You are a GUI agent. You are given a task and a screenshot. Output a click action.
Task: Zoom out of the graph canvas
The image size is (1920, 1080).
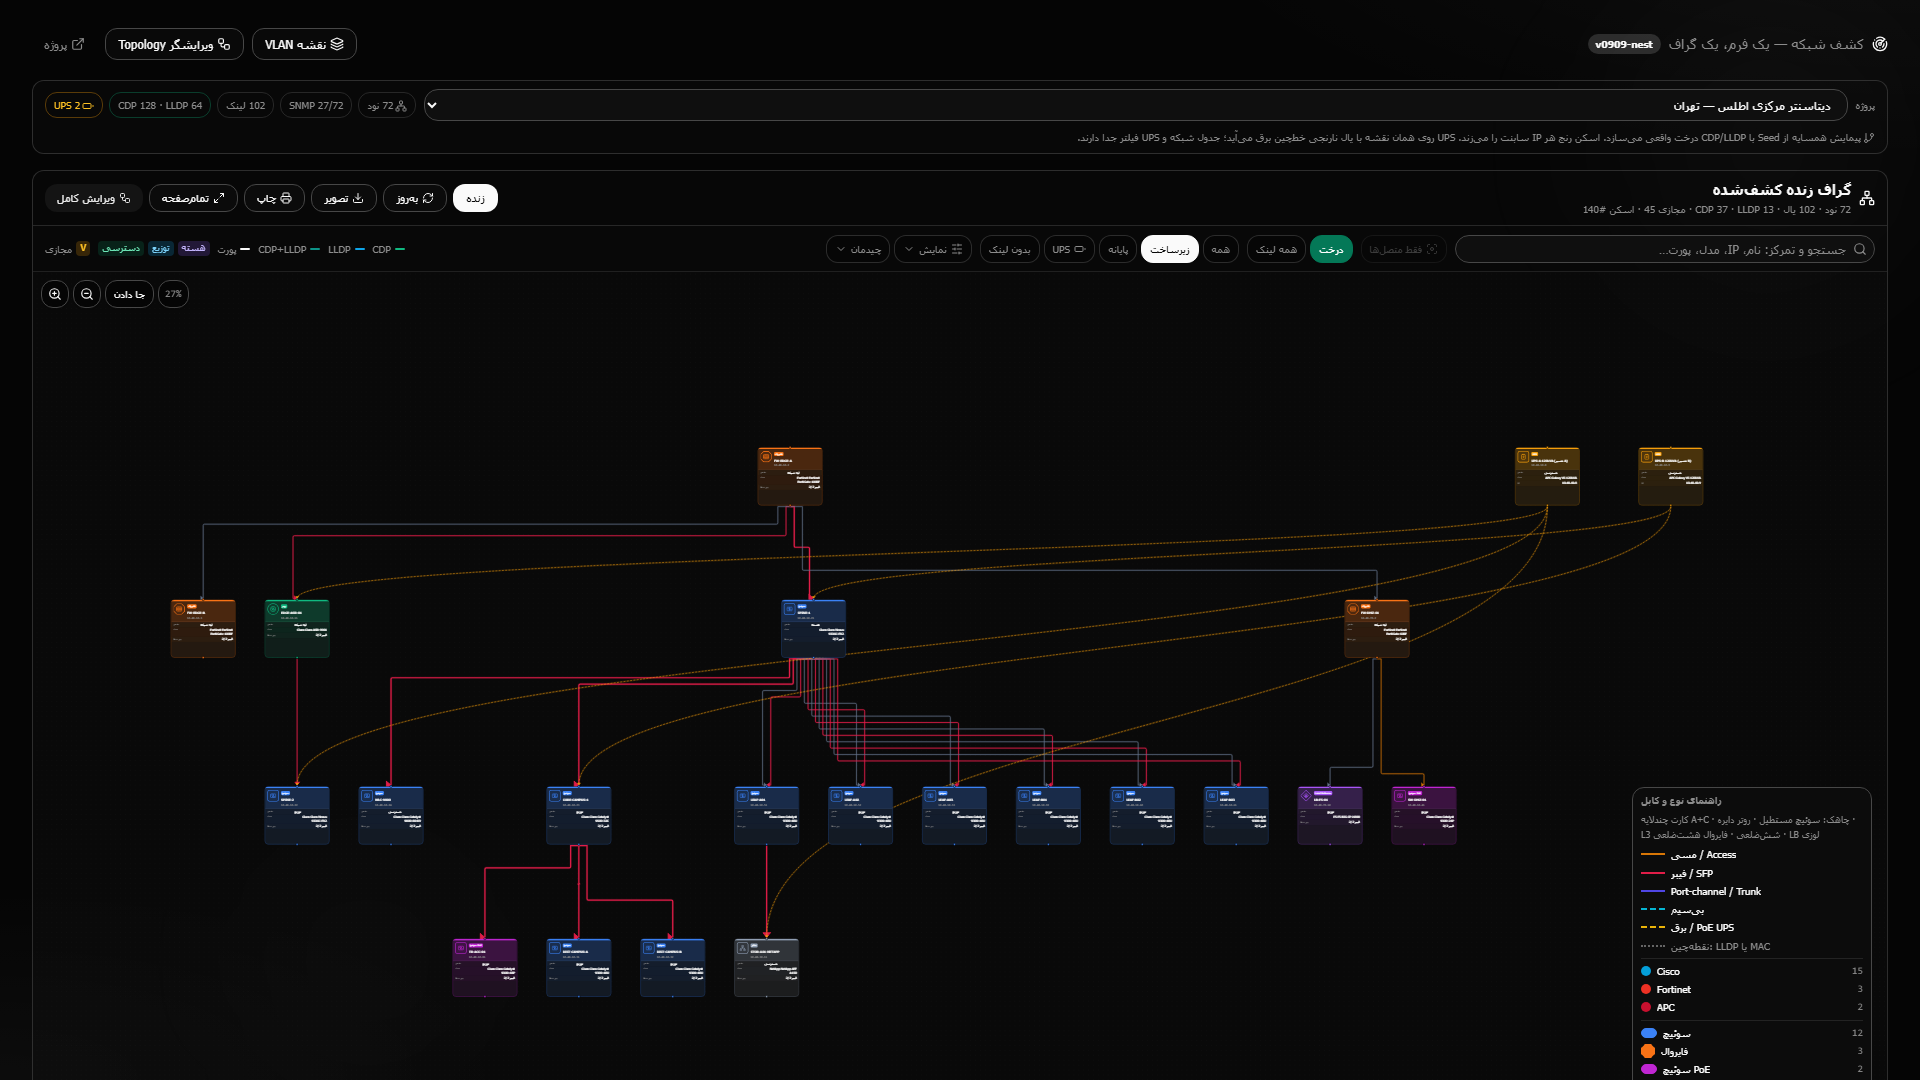coord(87,294)
